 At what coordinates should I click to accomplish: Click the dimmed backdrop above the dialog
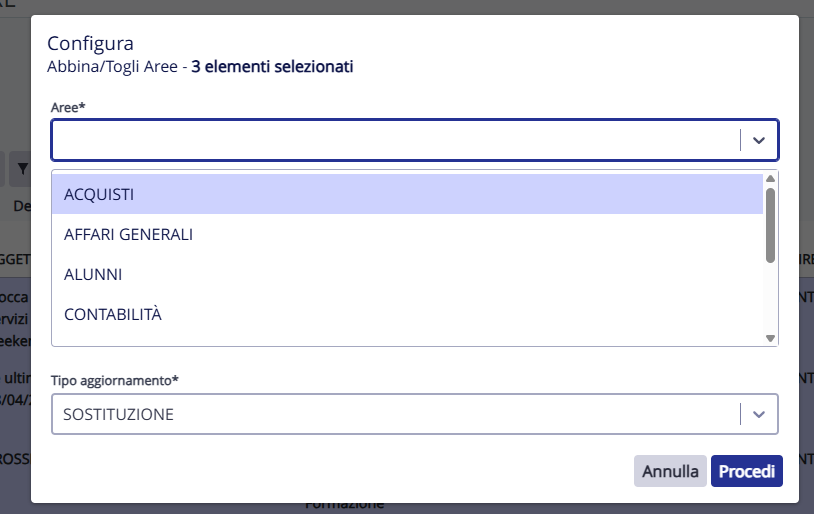pos(407,7)
